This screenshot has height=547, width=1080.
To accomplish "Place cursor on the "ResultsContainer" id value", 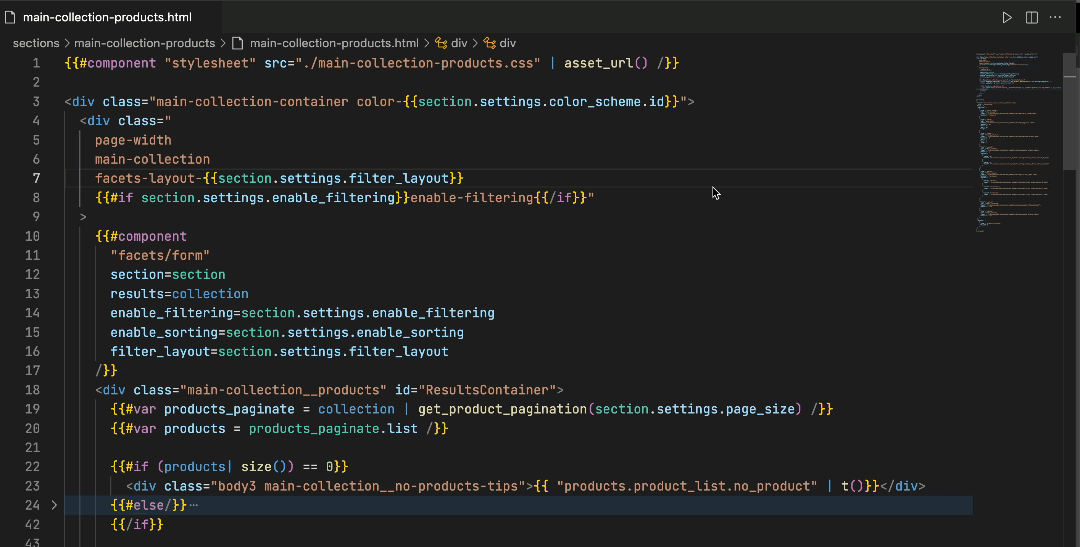I will click(x=489, y=390).
